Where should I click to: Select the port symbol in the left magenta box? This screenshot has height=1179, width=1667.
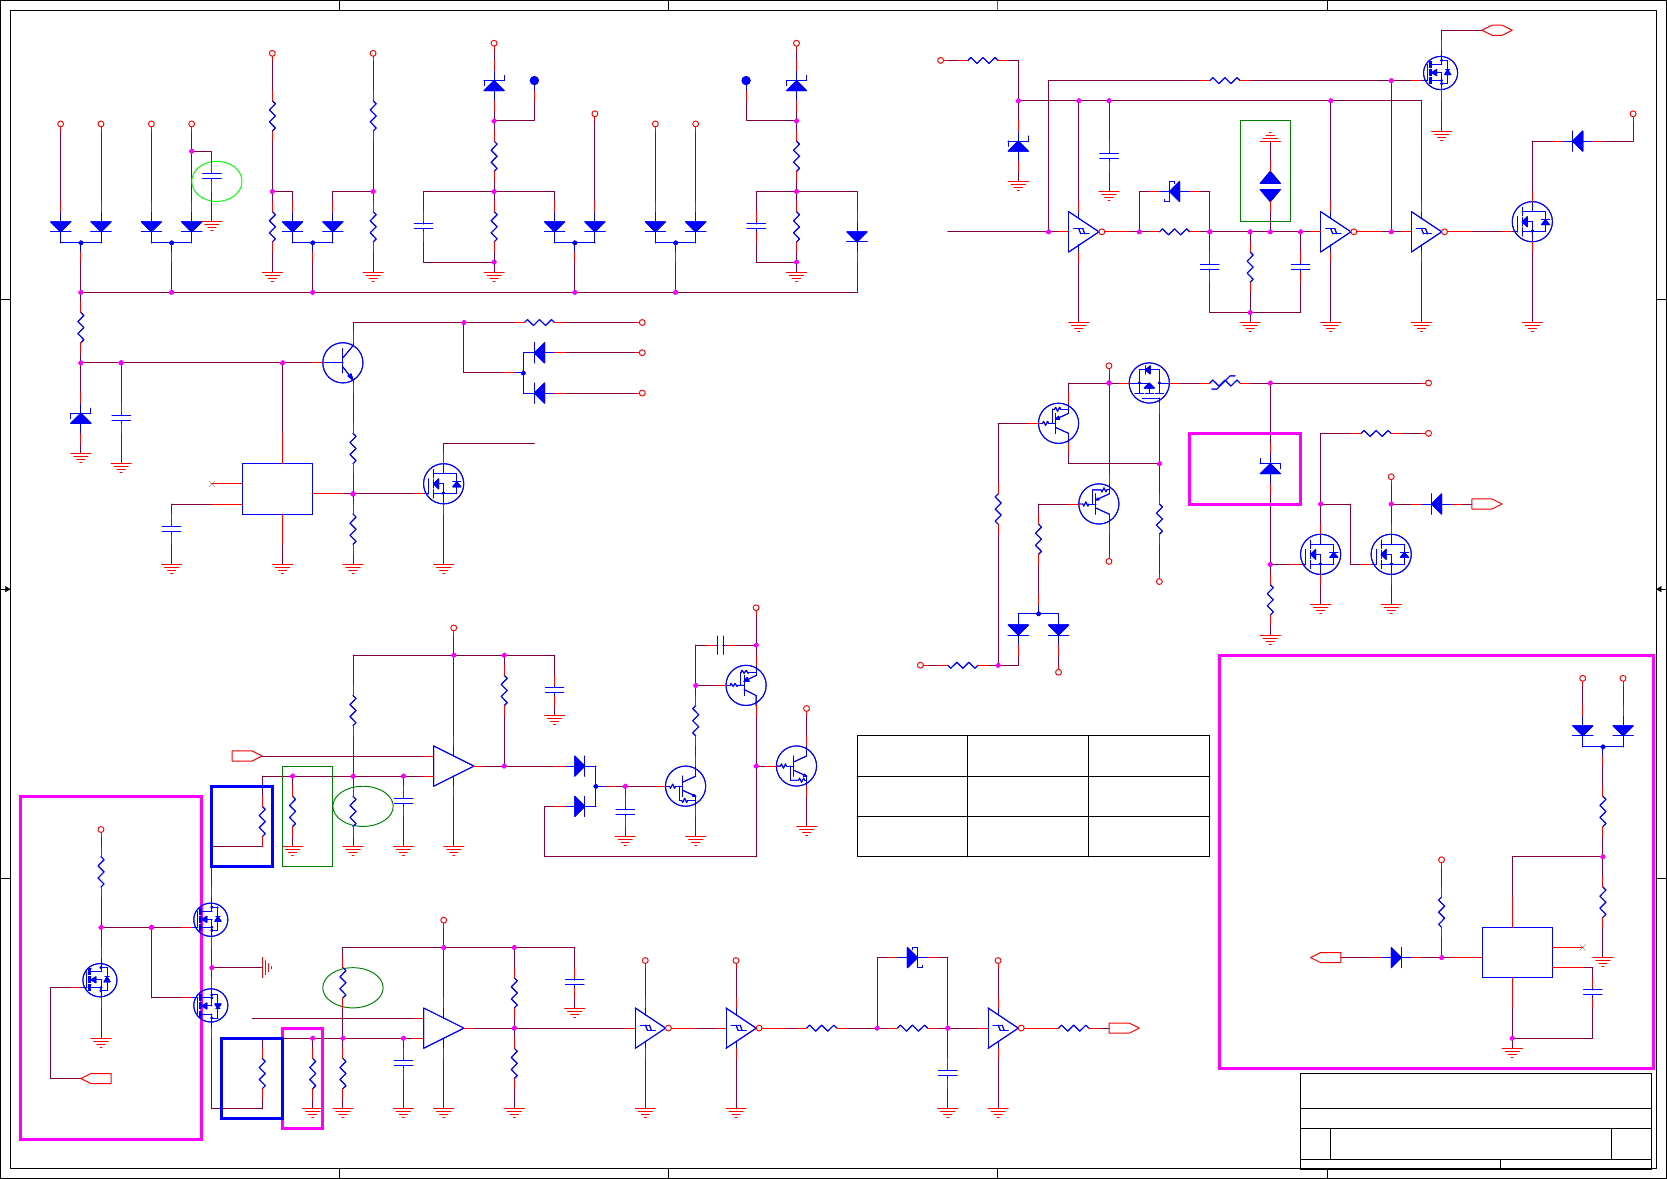96,1078
